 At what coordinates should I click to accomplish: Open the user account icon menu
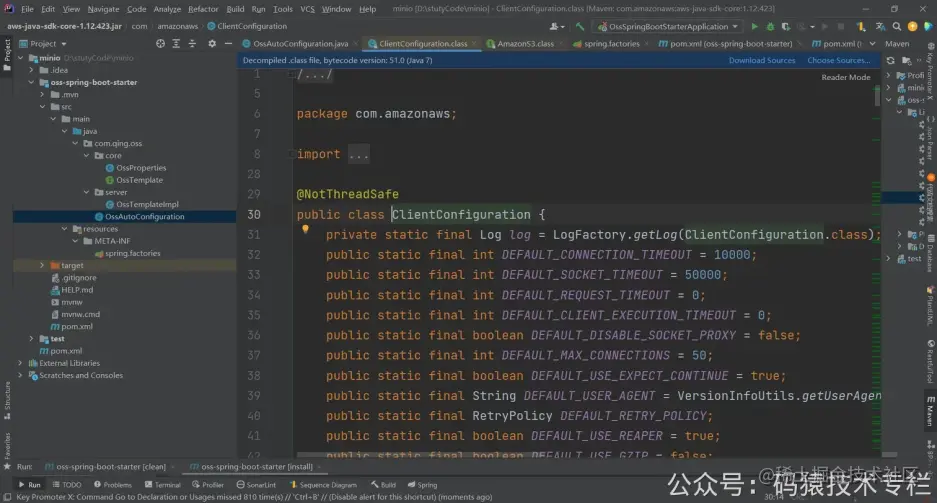pos(556,26)
